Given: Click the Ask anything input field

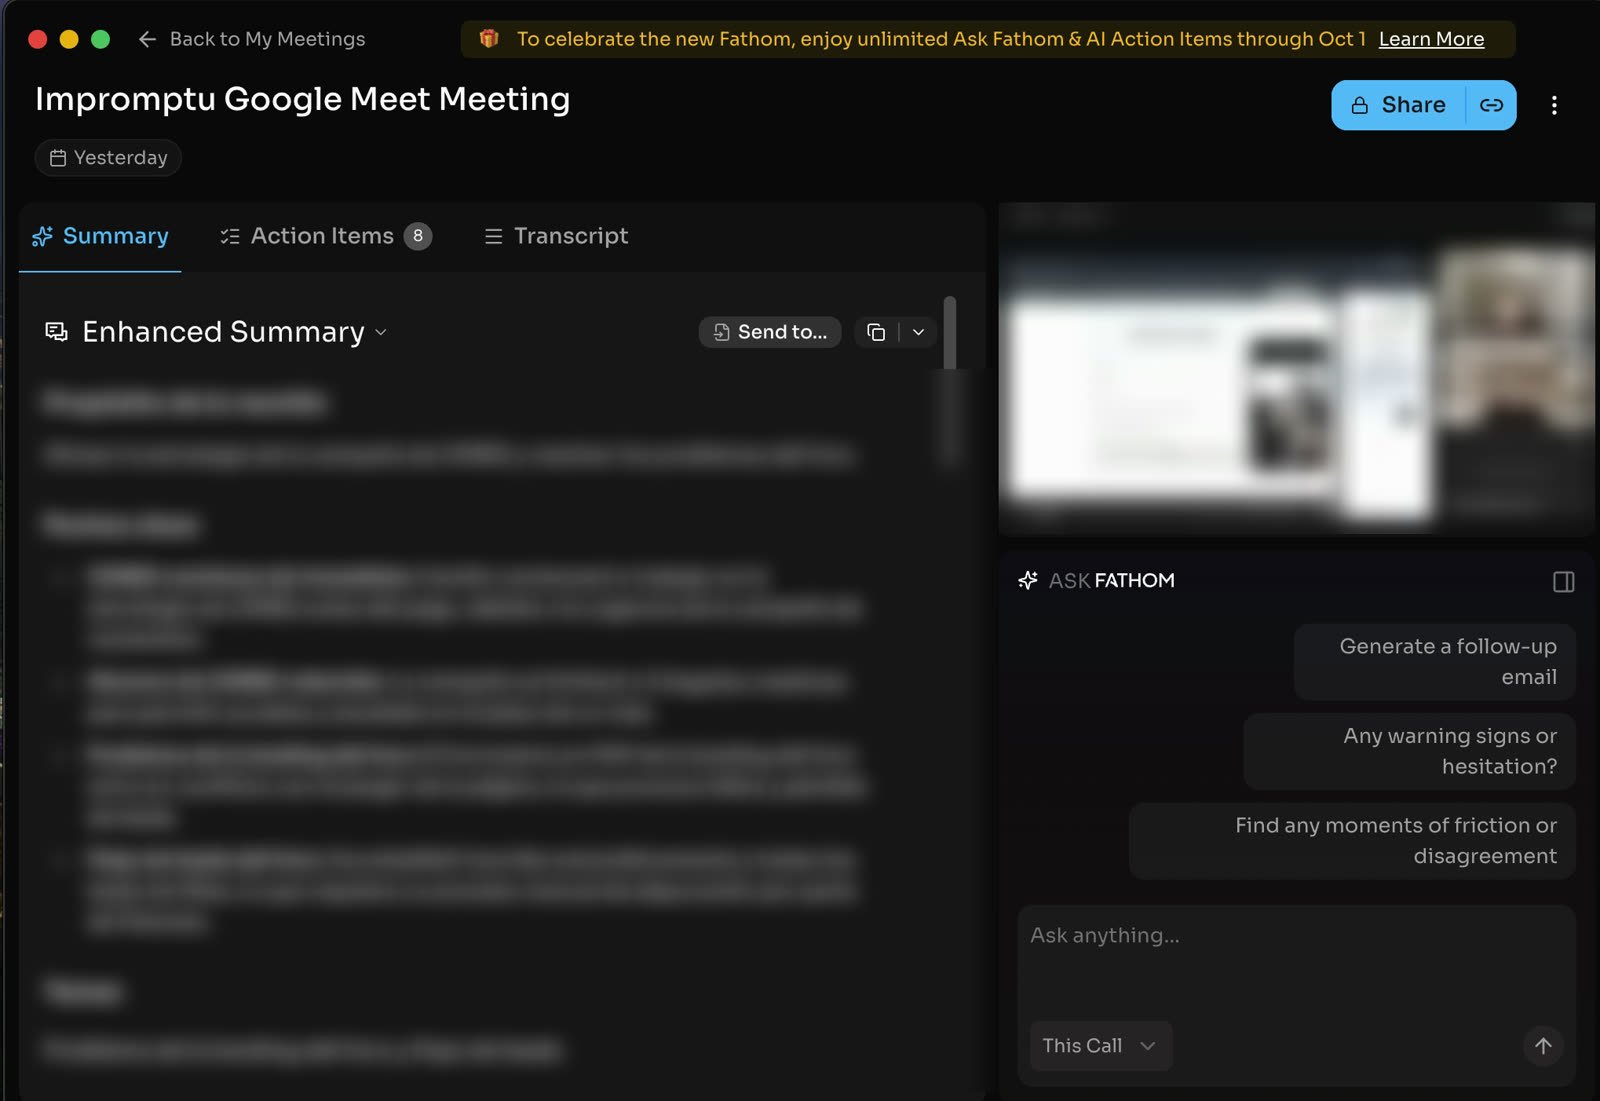Looking at the screenshot, I should click(1296, 960).
